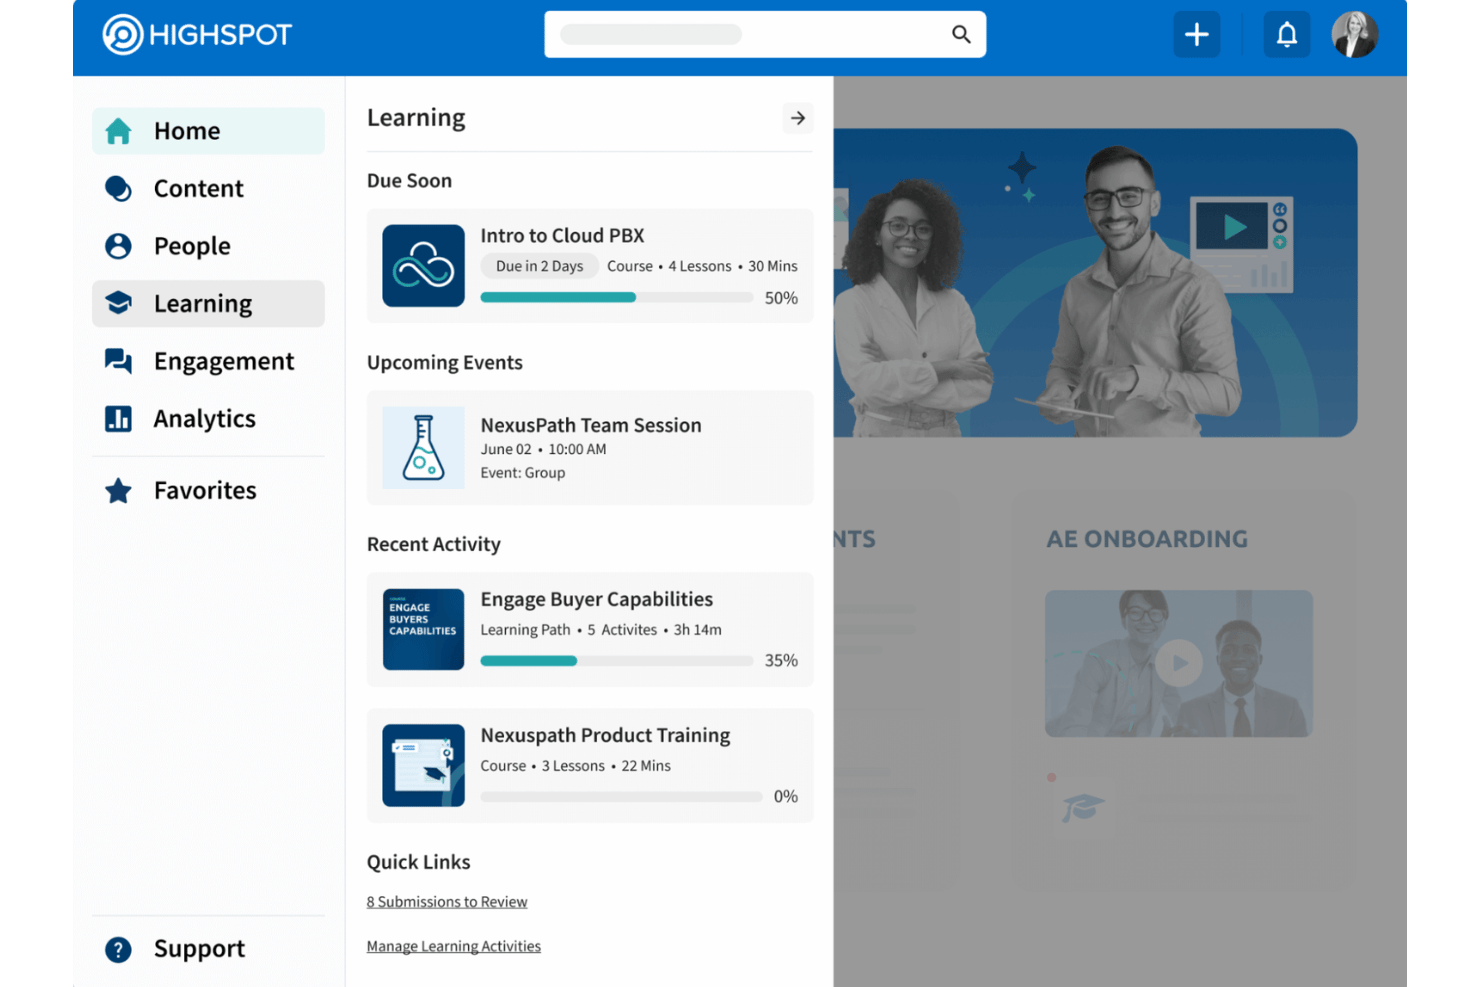Click Engage Buyers Capabilities thumbnail

click(423, 629)
